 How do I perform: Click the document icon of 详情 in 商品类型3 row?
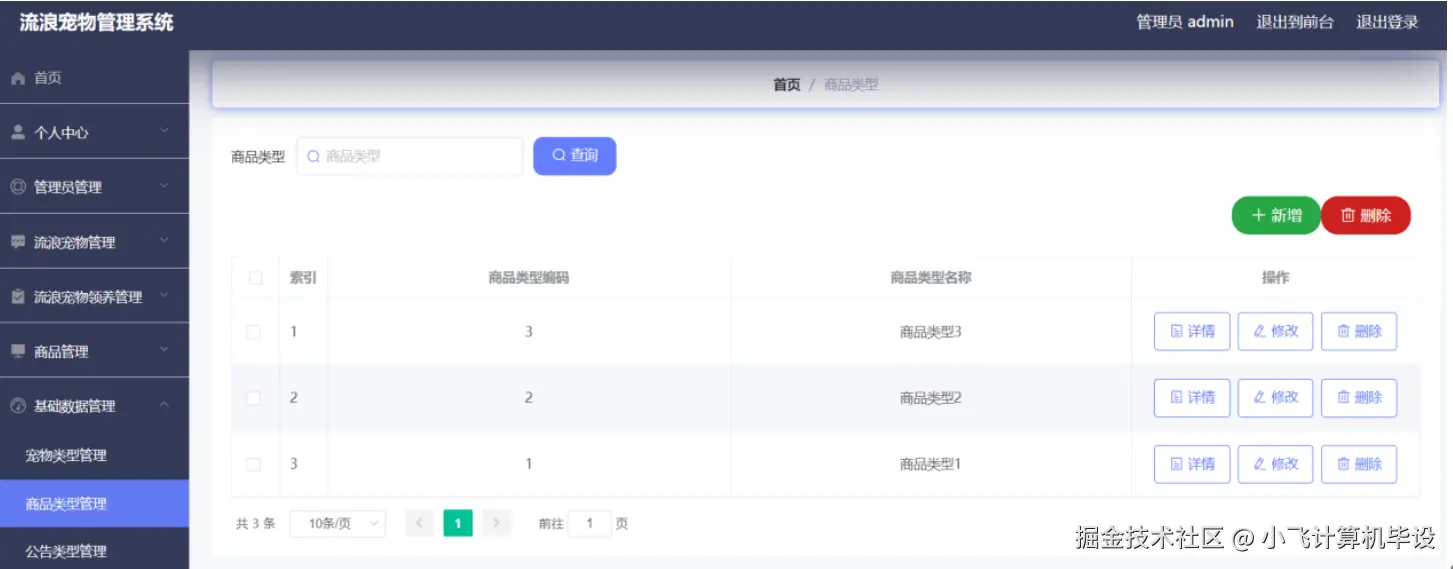[x=1177, y=331]
